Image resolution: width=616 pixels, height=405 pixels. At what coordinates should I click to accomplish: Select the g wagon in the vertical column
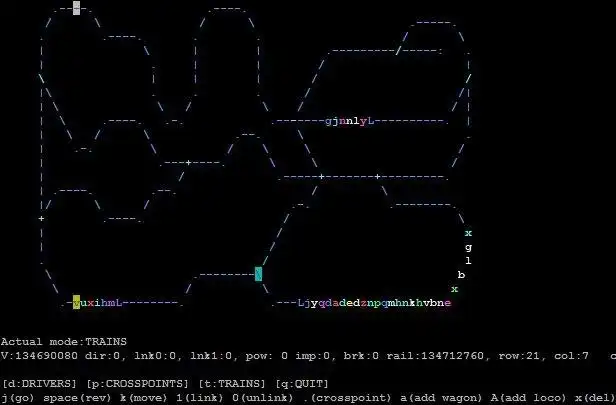click(468, 247)
